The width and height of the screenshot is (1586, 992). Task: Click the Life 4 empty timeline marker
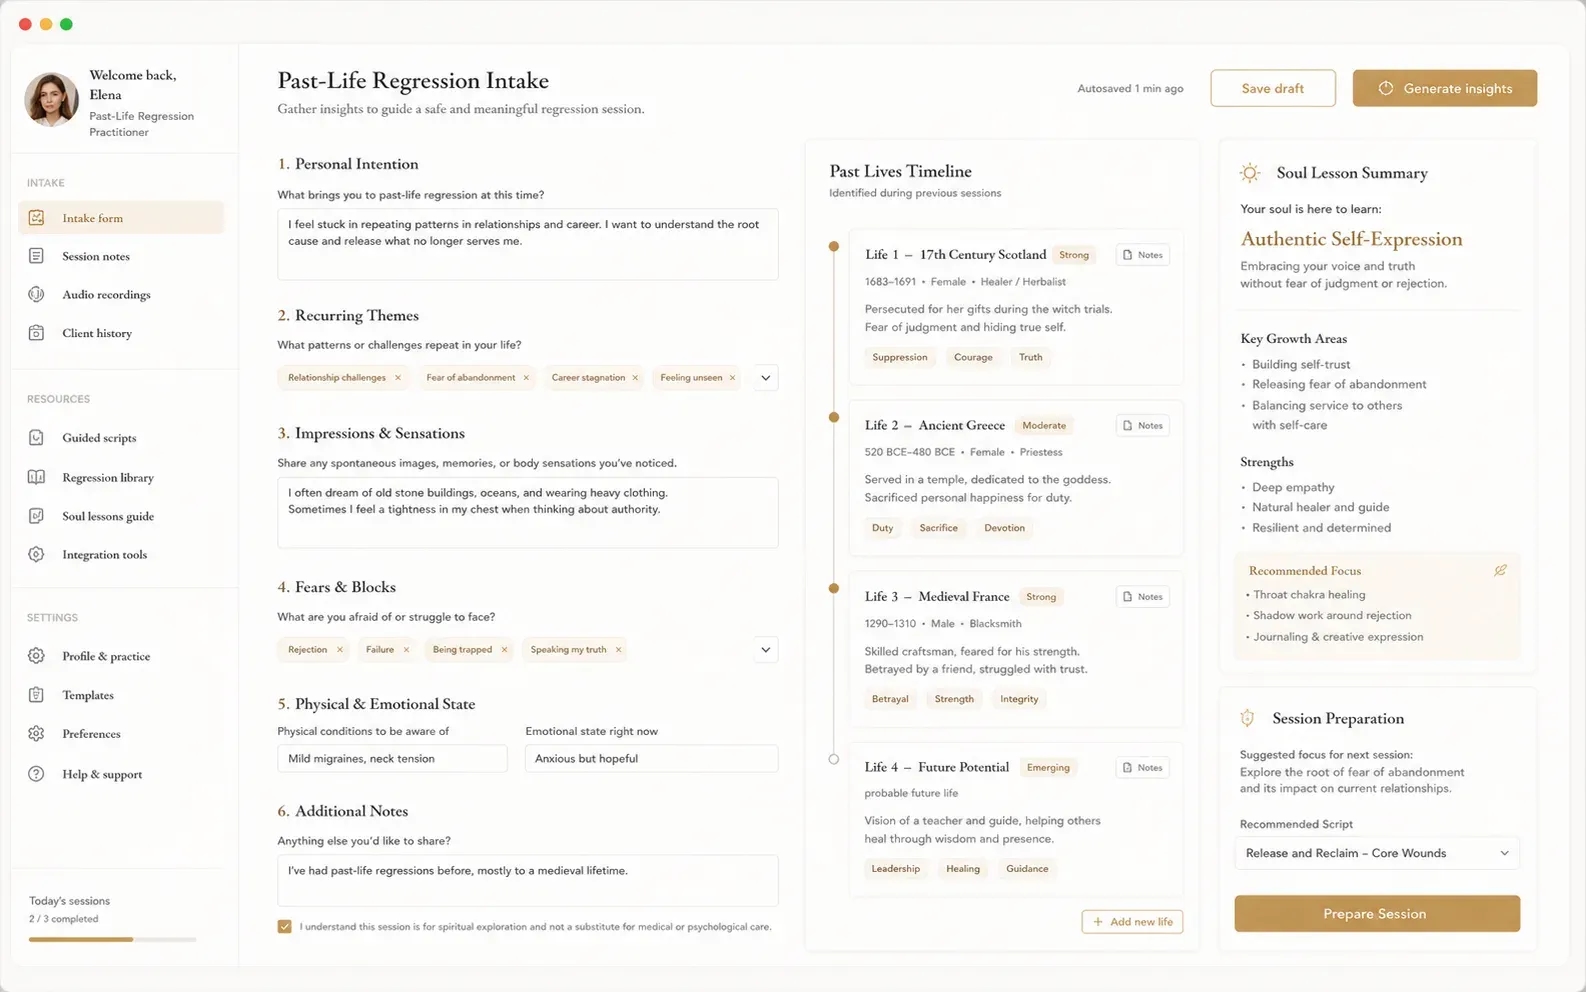pos(834,759)
